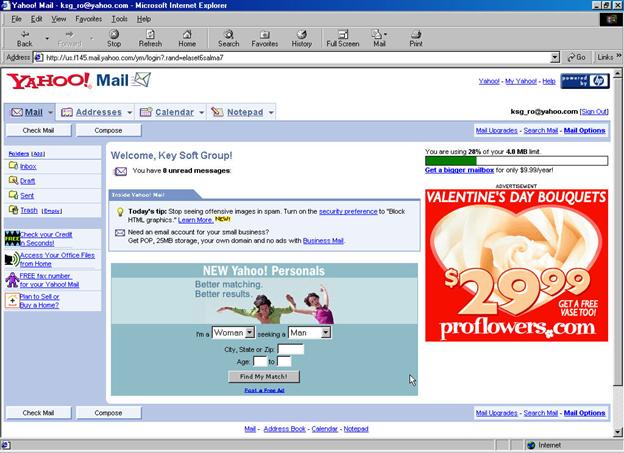Open the Edit menu
This screenshot has width=624, height=453.
coord(37,19)
